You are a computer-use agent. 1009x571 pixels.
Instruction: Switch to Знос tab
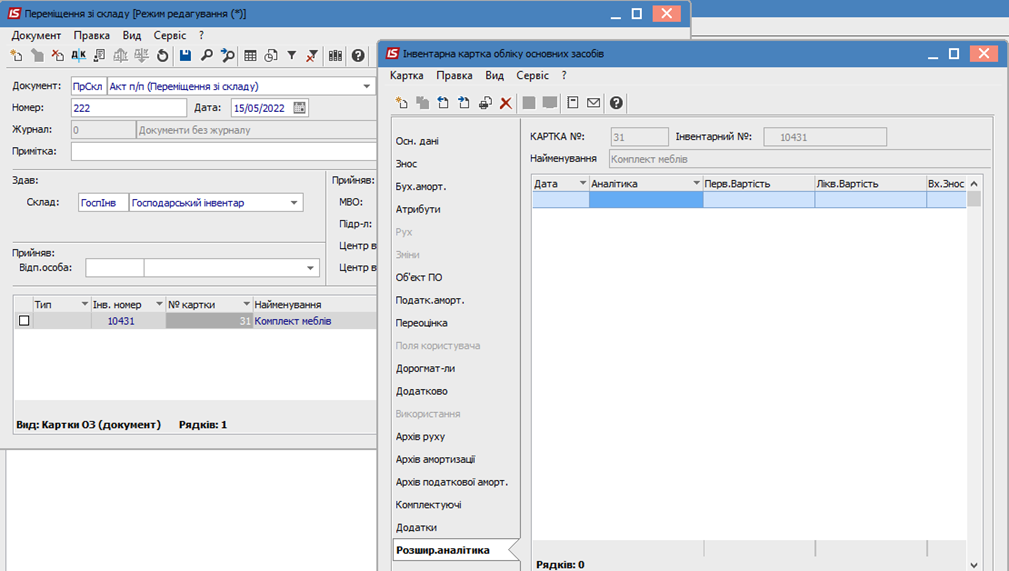(406, 164)
